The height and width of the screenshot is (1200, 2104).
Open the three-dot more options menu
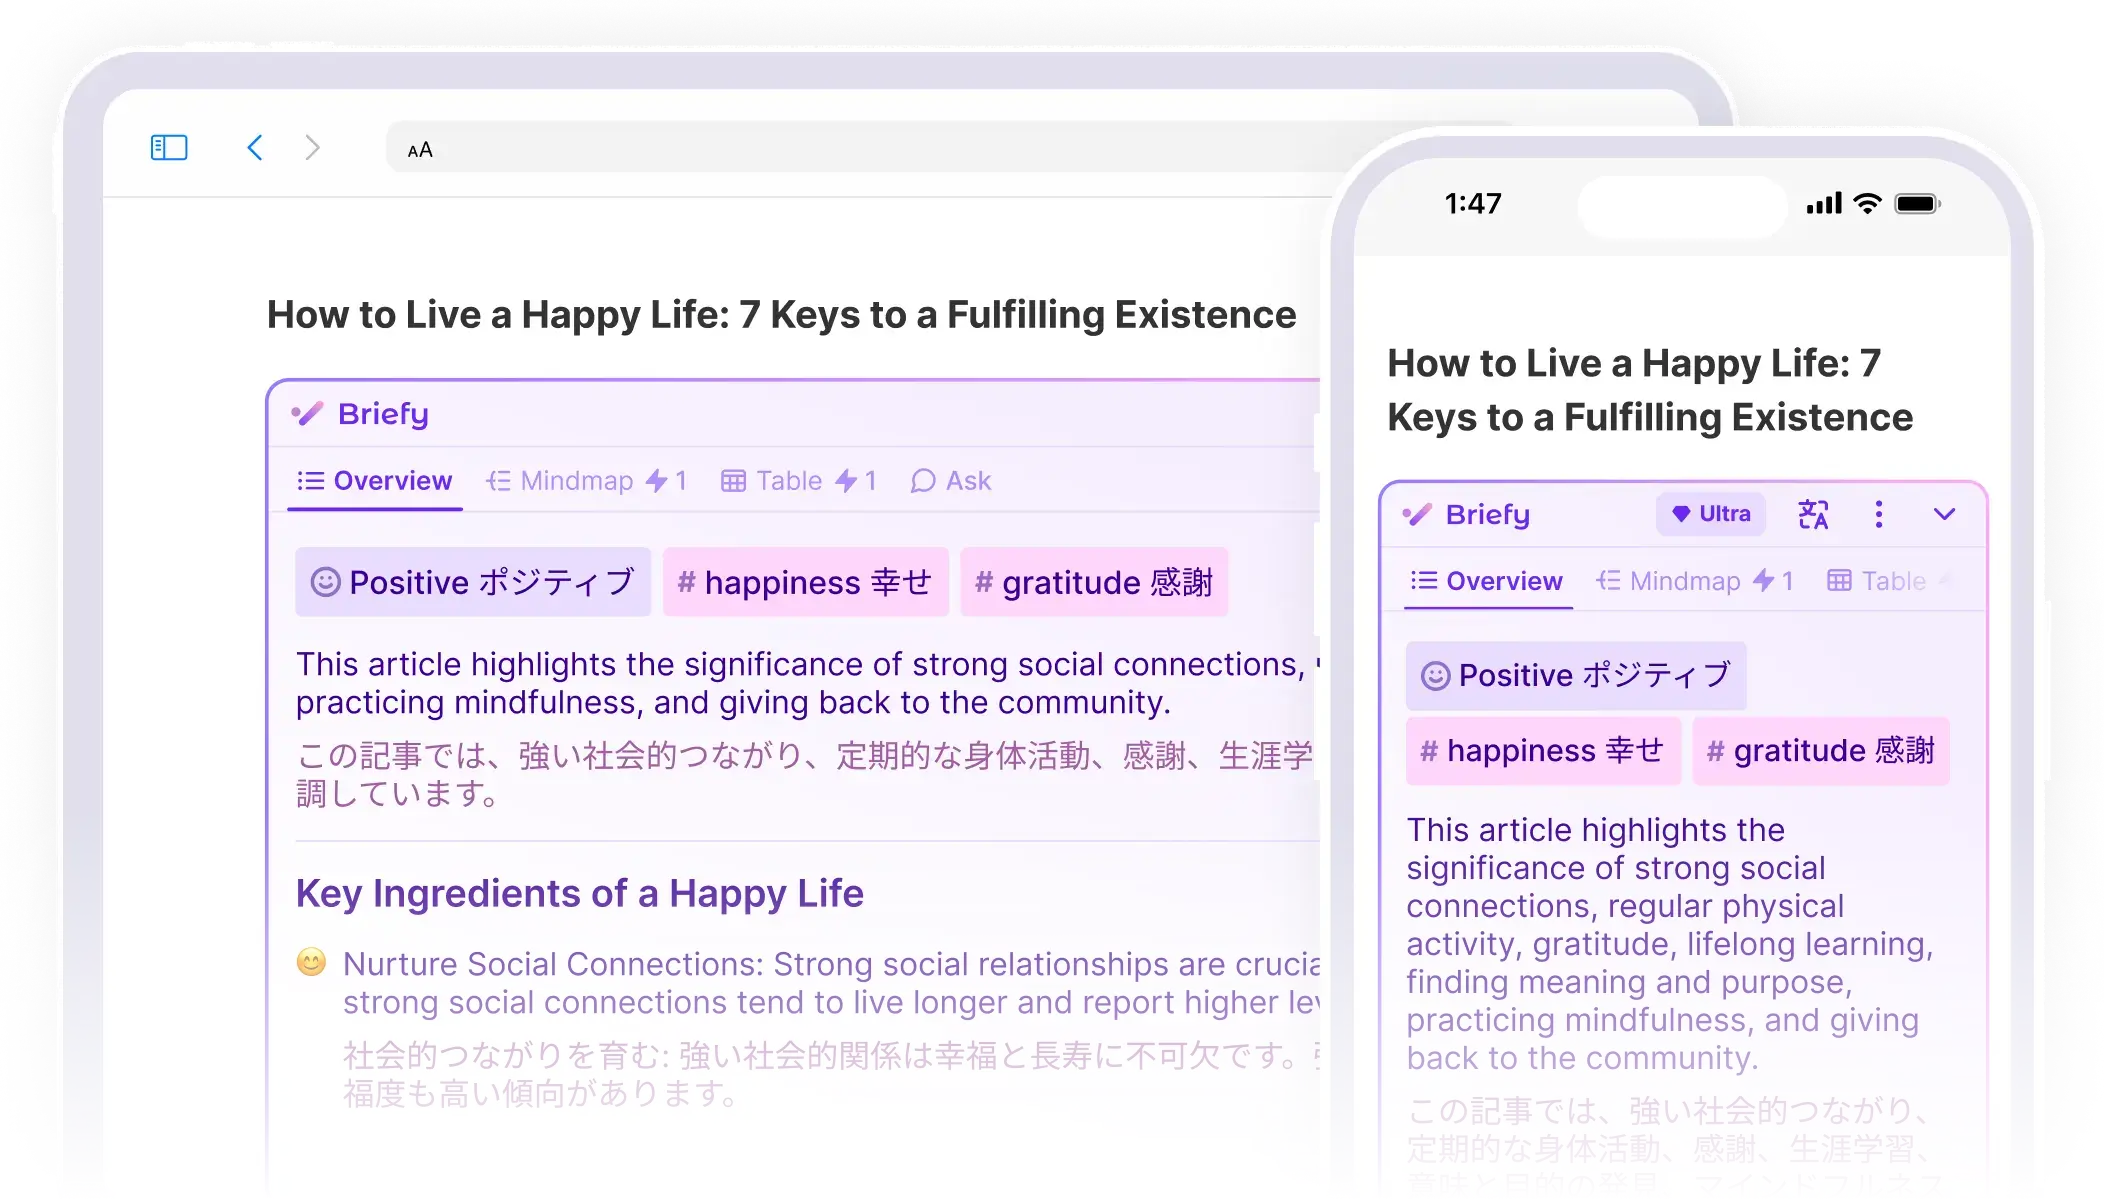[1878, 514]
